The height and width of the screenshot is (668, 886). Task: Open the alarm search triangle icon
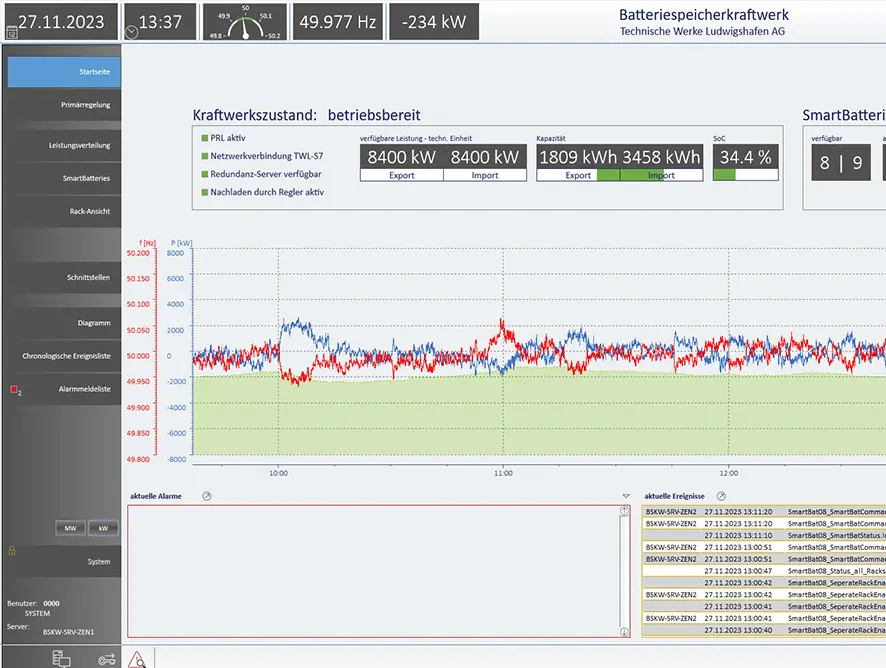(x=137, y=659)
